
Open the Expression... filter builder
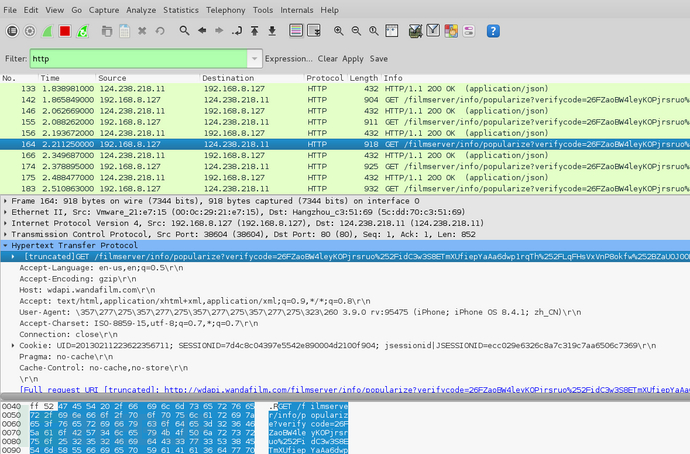point(289,59)
